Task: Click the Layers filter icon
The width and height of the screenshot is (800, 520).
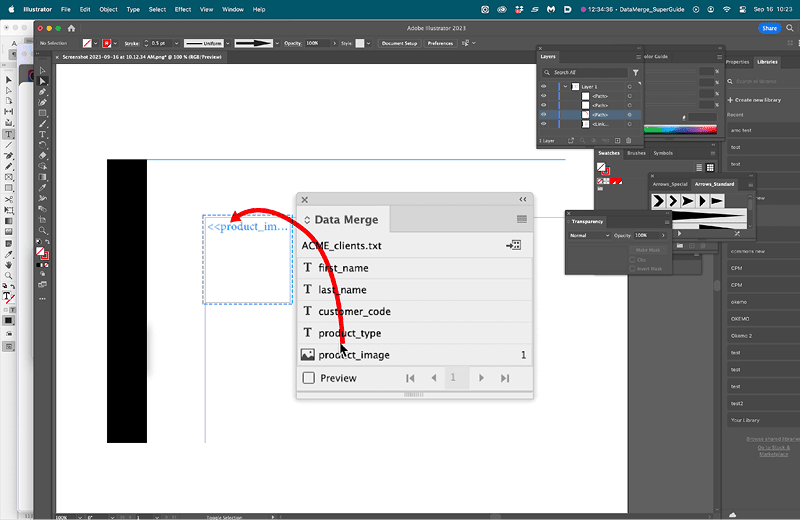Action: [636, 72]
